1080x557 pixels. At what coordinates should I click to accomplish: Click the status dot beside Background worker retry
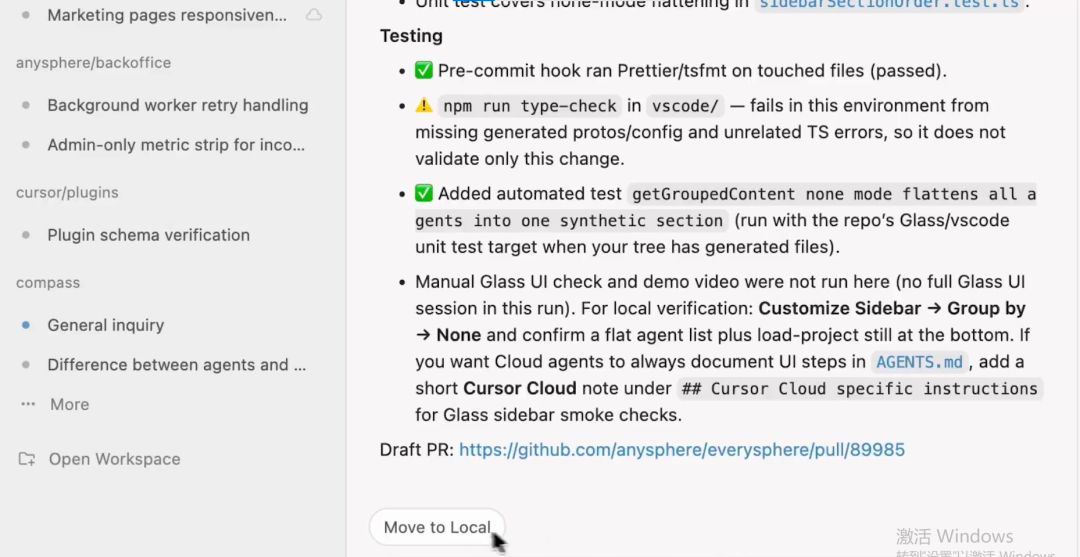(26, 105)
